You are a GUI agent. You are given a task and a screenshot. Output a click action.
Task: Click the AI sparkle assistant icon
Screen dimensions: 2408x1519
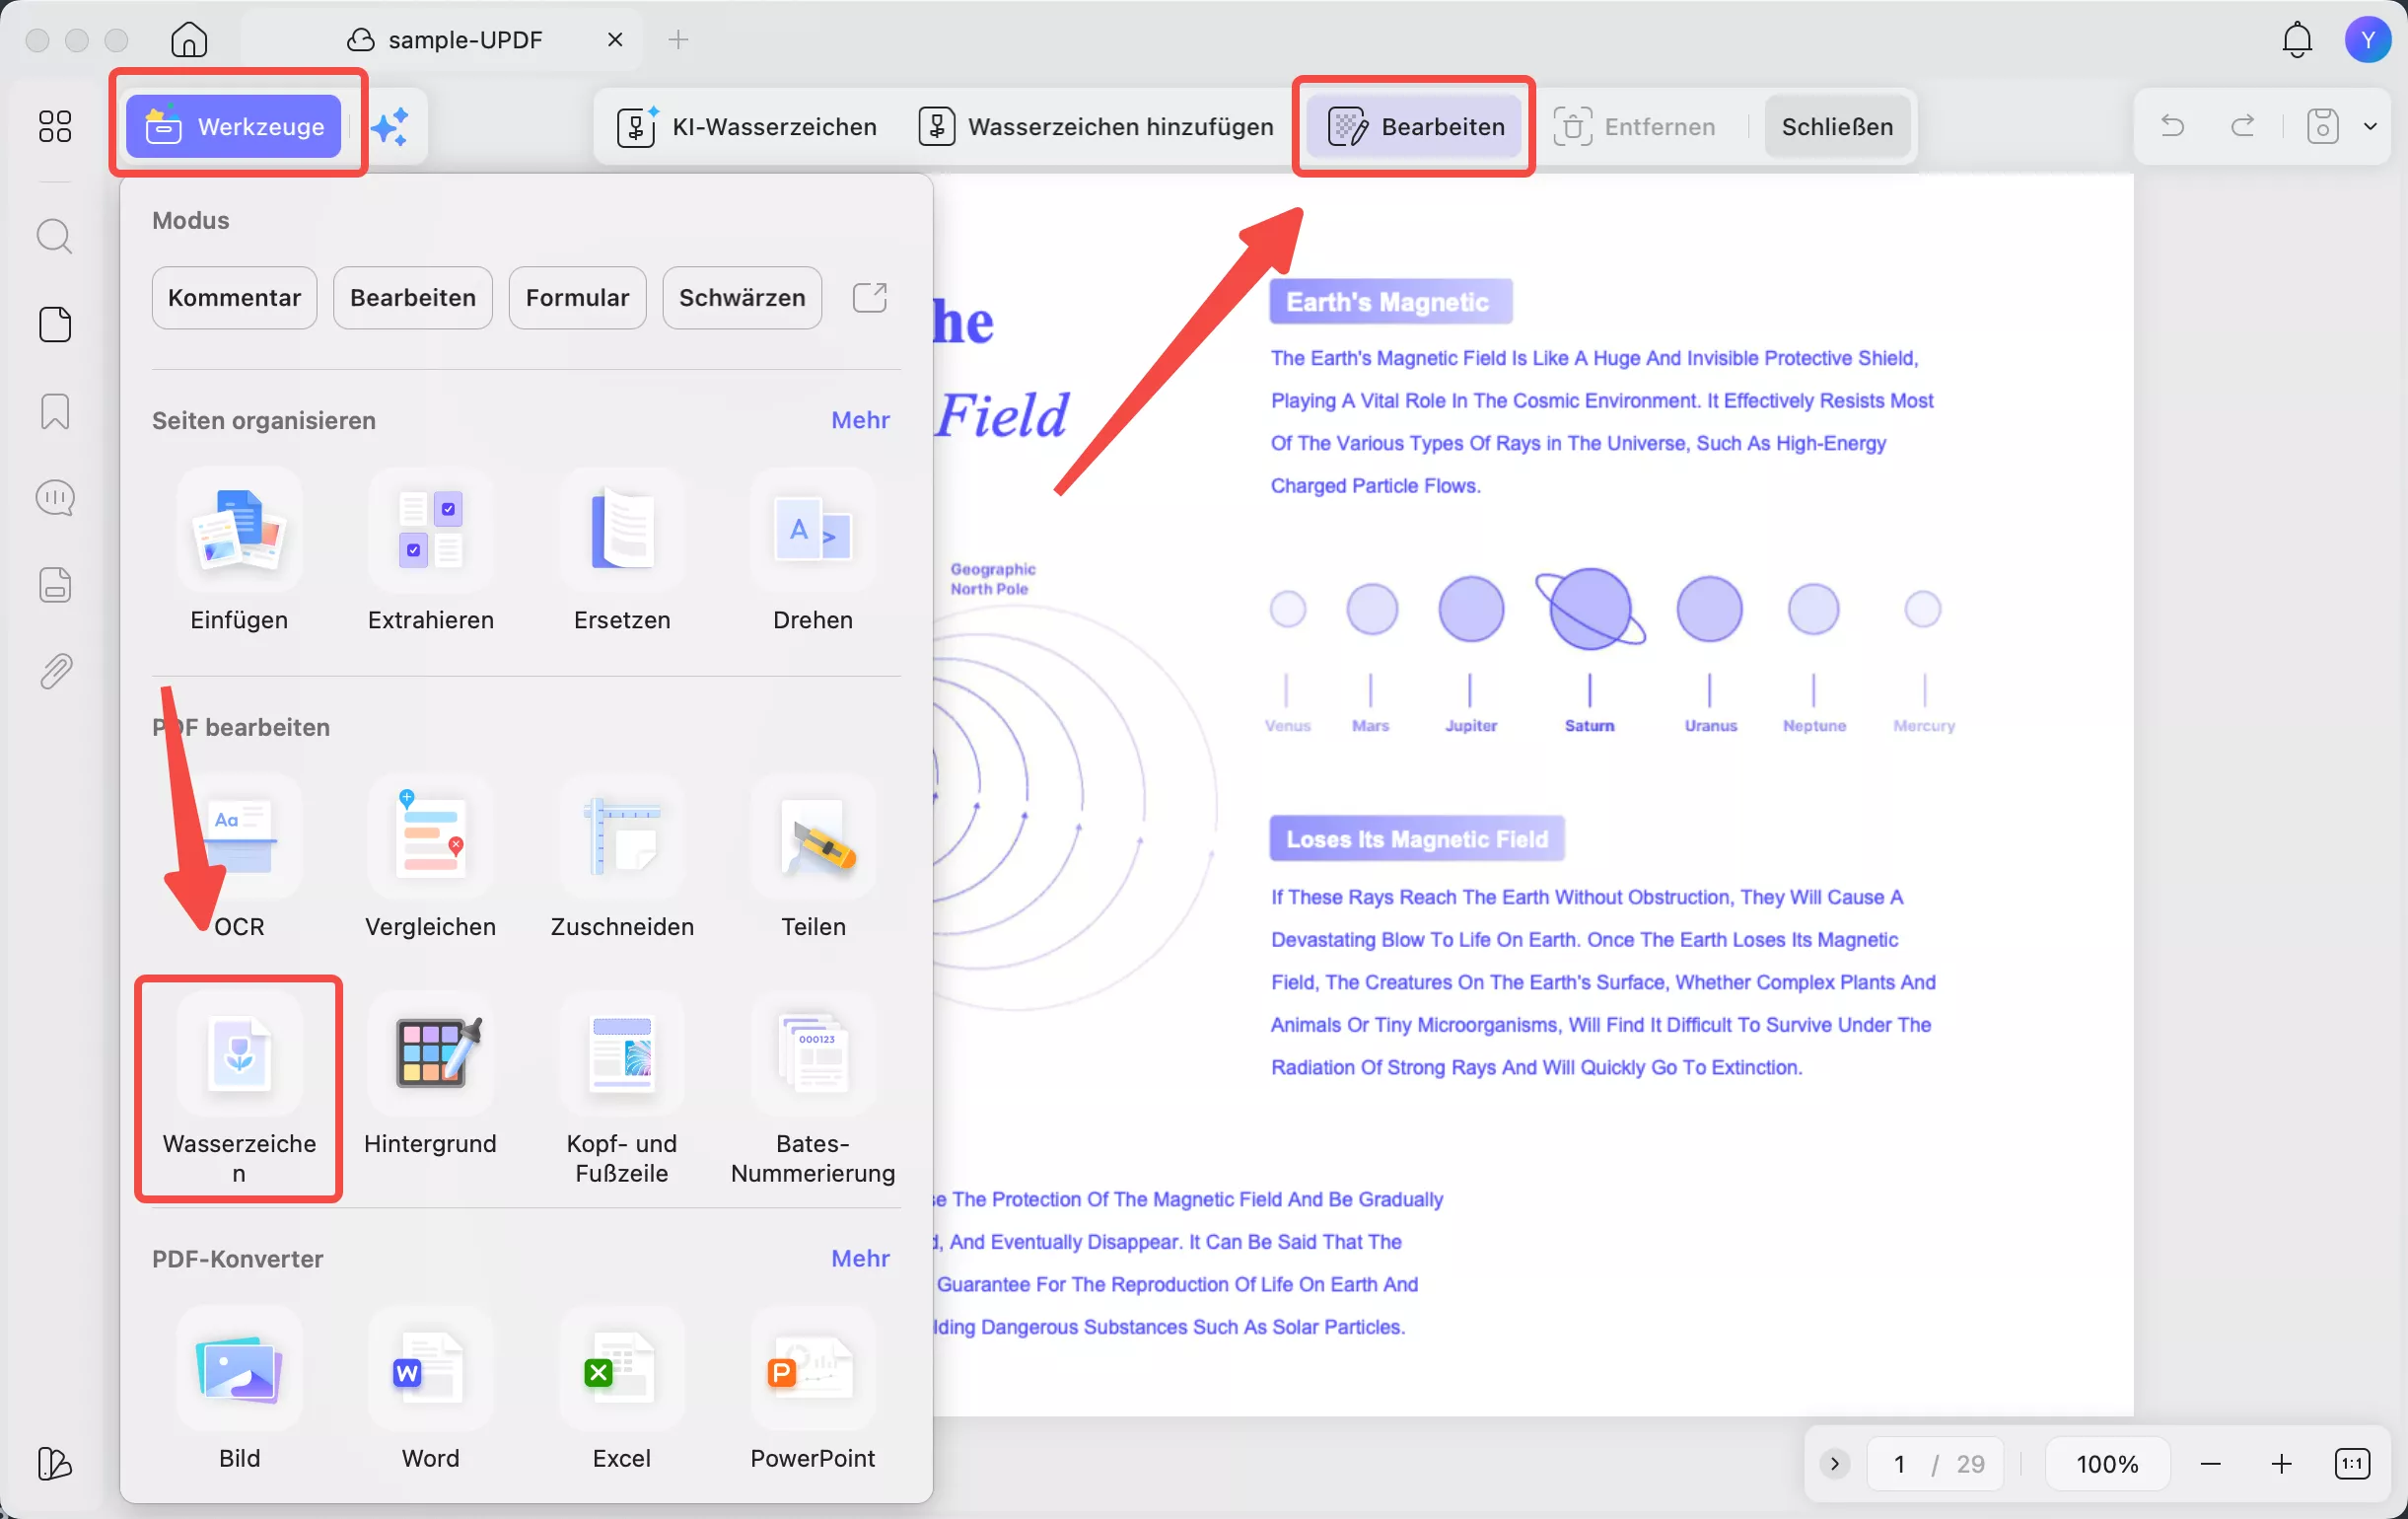(x=390, y=127)
